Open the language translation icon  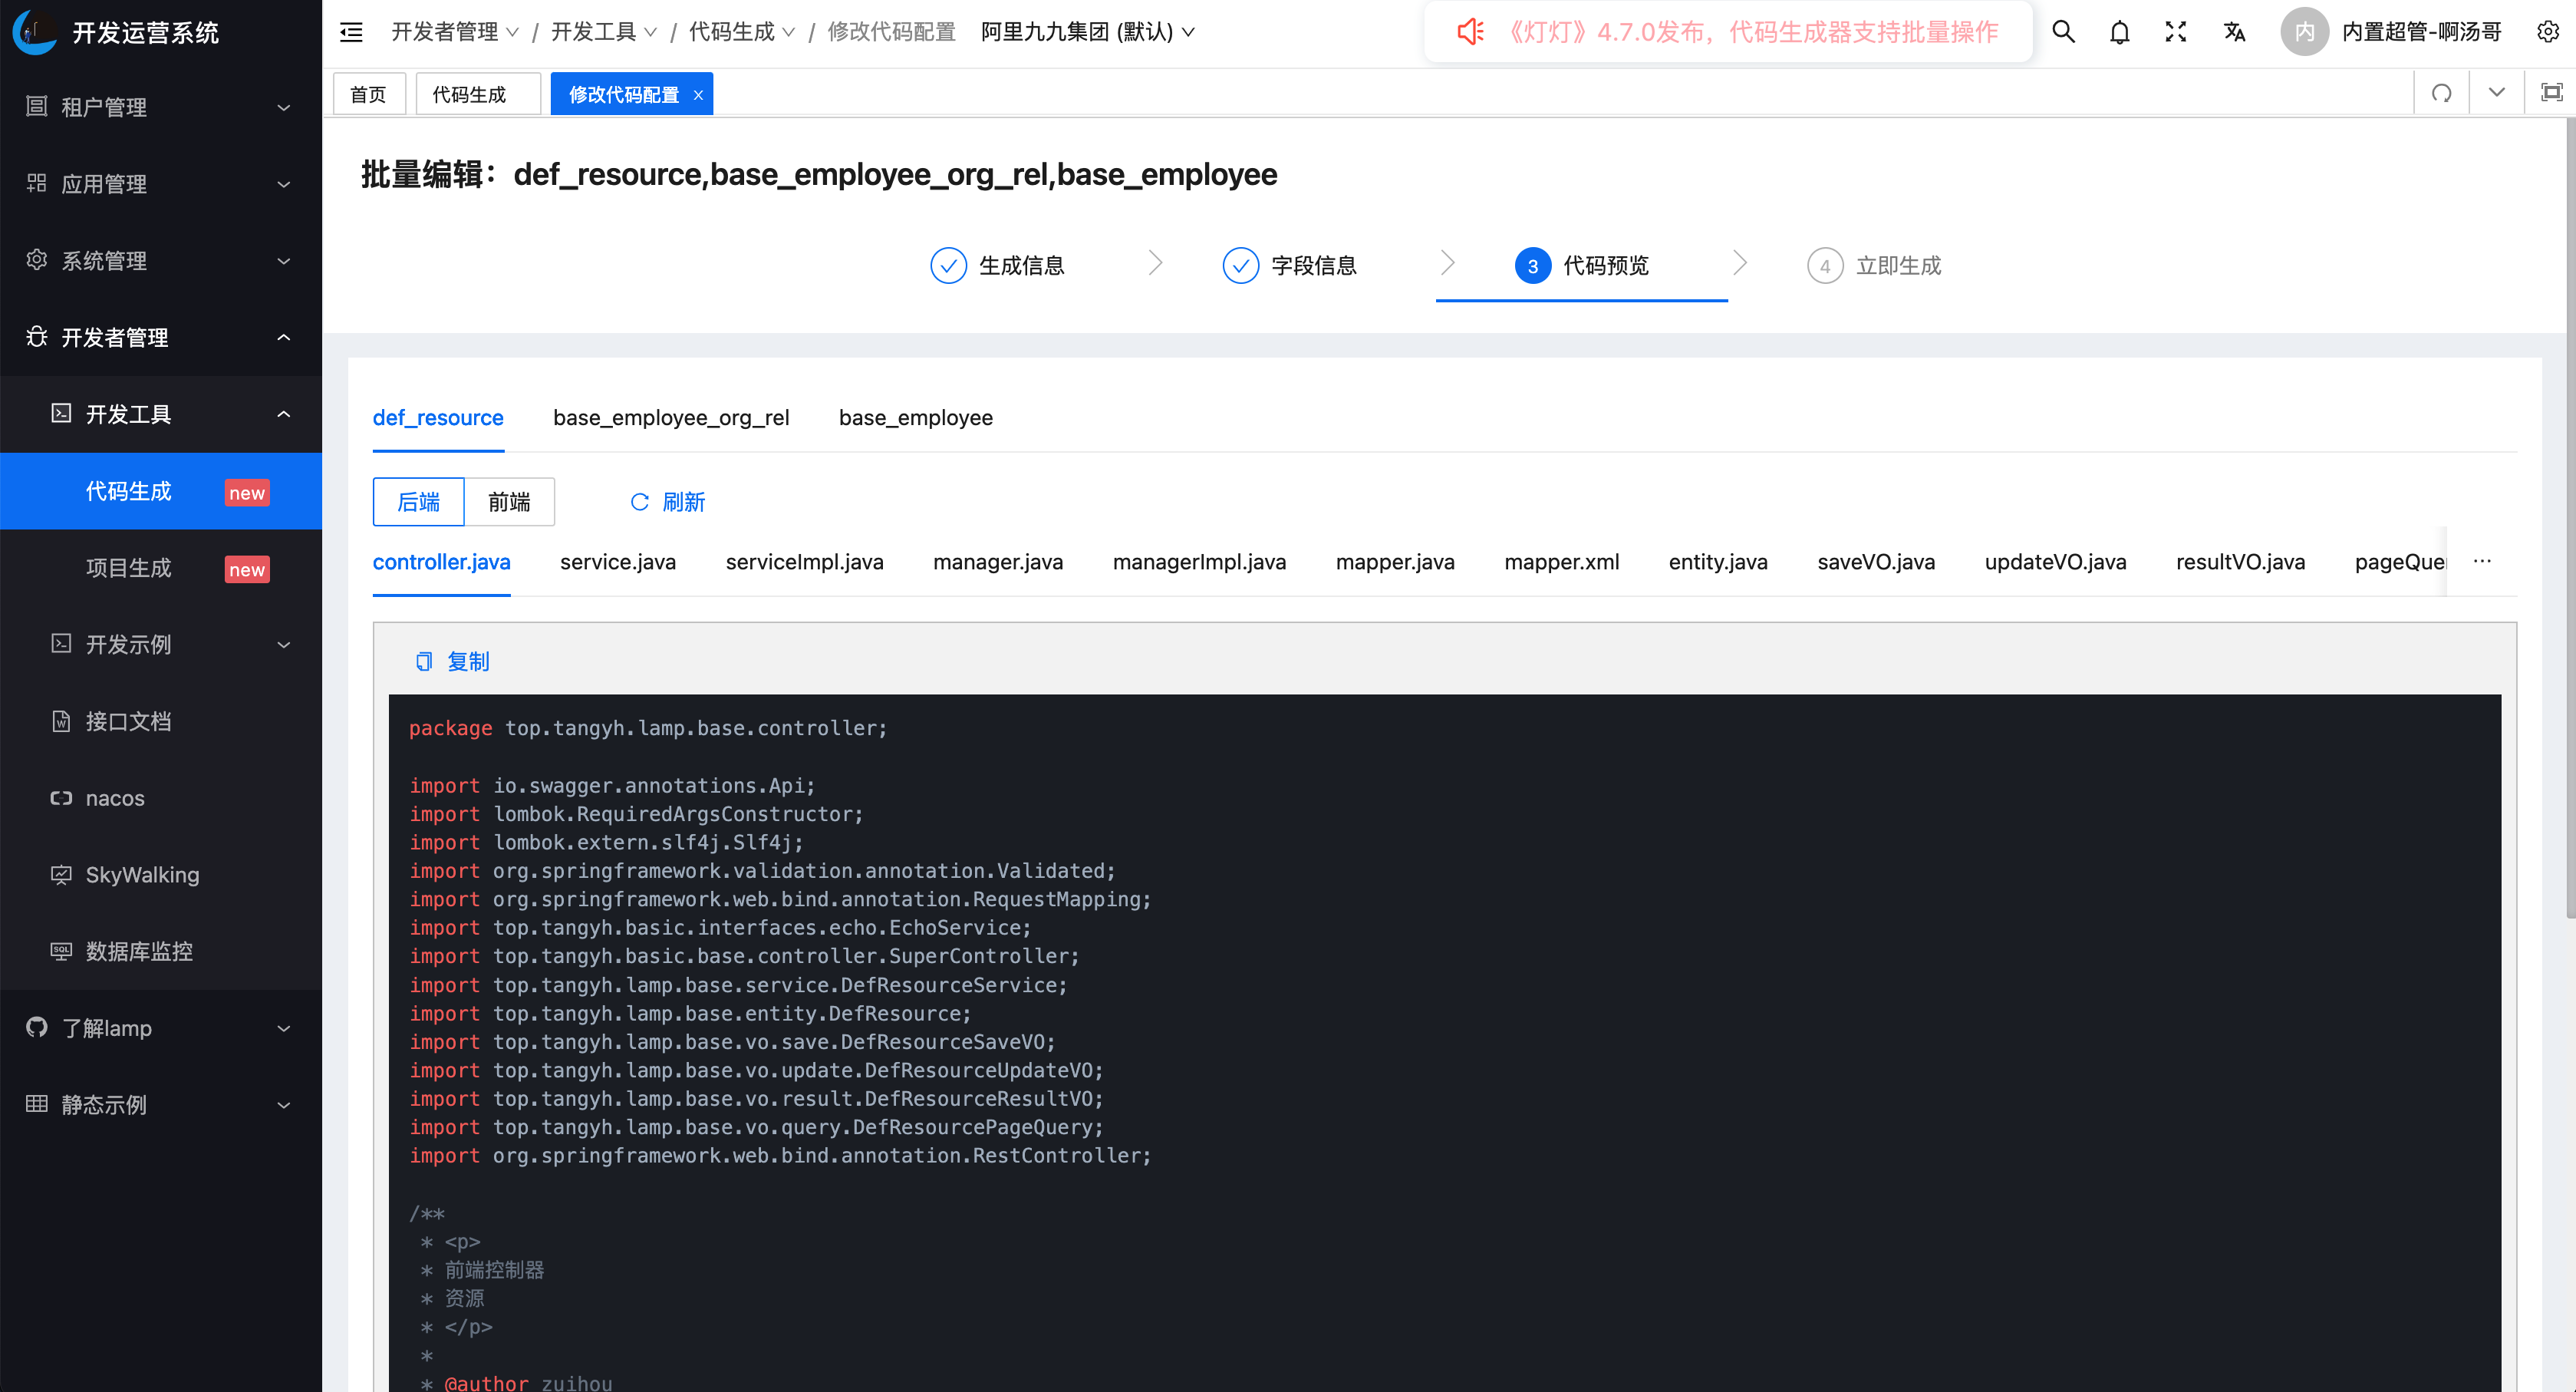point(2233,32)
